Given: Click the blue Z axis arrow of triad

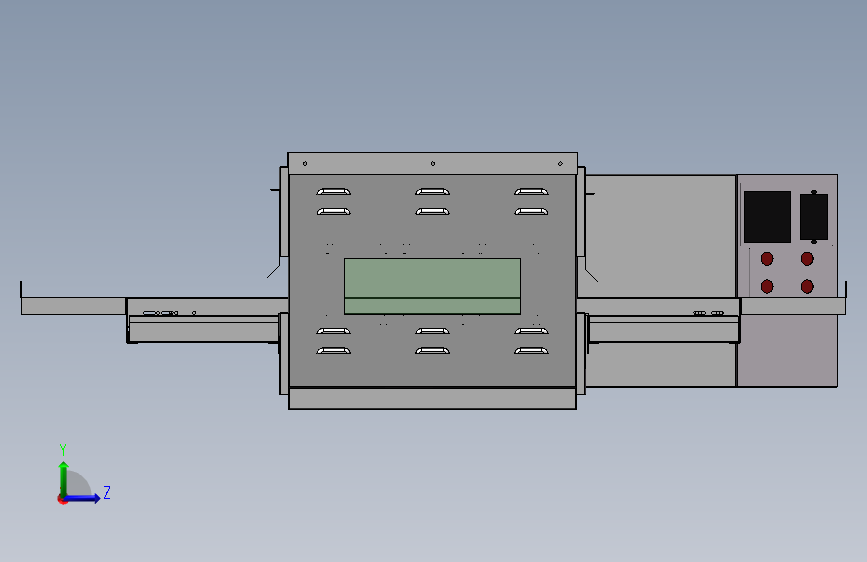Looking at the screenshot, I should coord(83,498).
